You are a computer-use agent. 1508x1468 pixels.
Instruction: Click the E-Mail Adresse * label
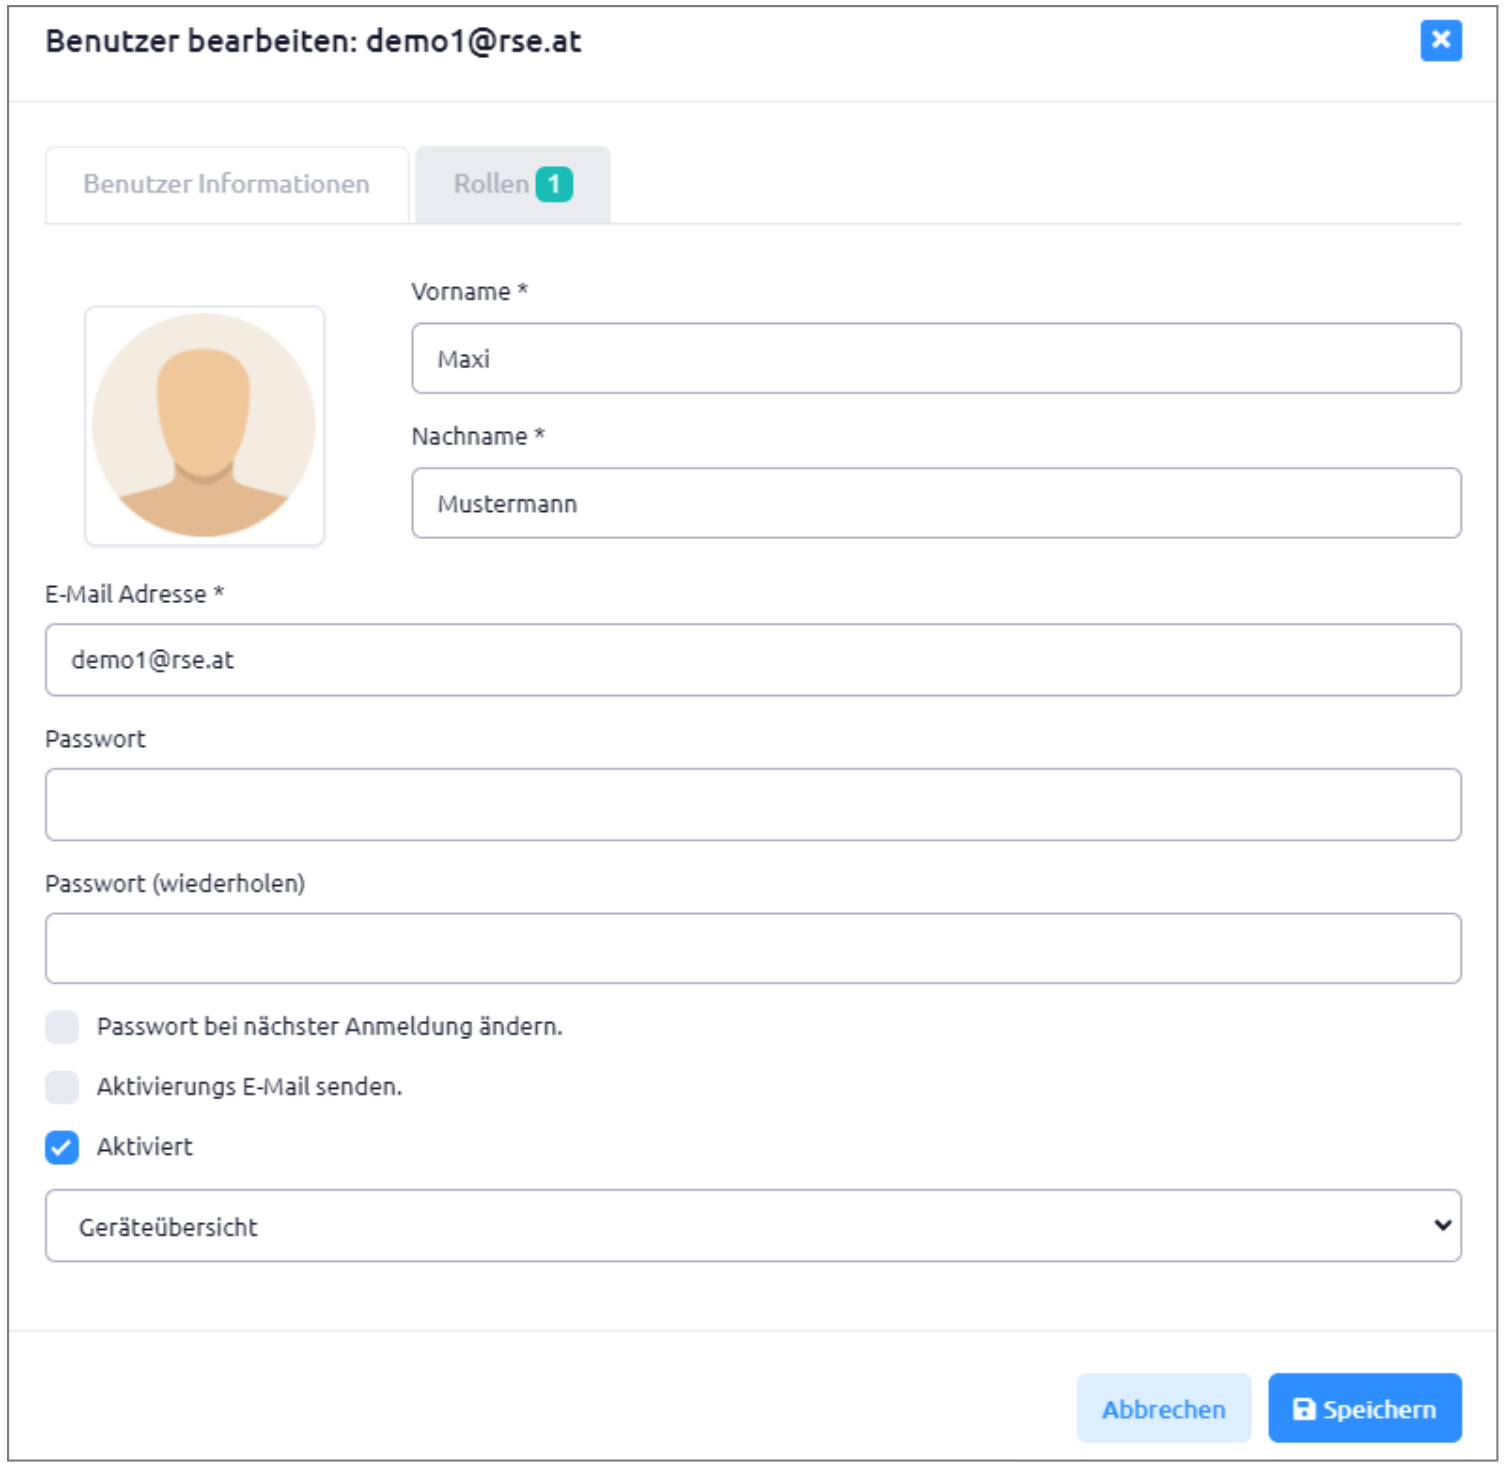tap(135, 594)
